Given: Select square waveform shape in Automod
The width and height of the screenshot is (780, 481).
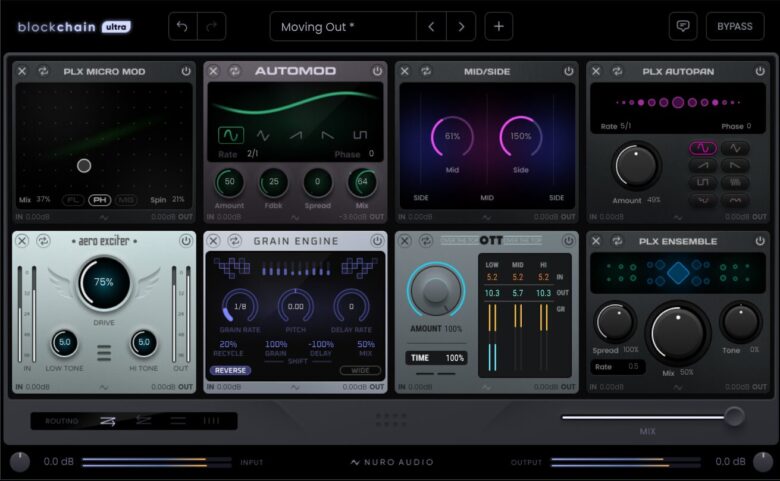Looking at the screenshot, I should tap(360, 135).
